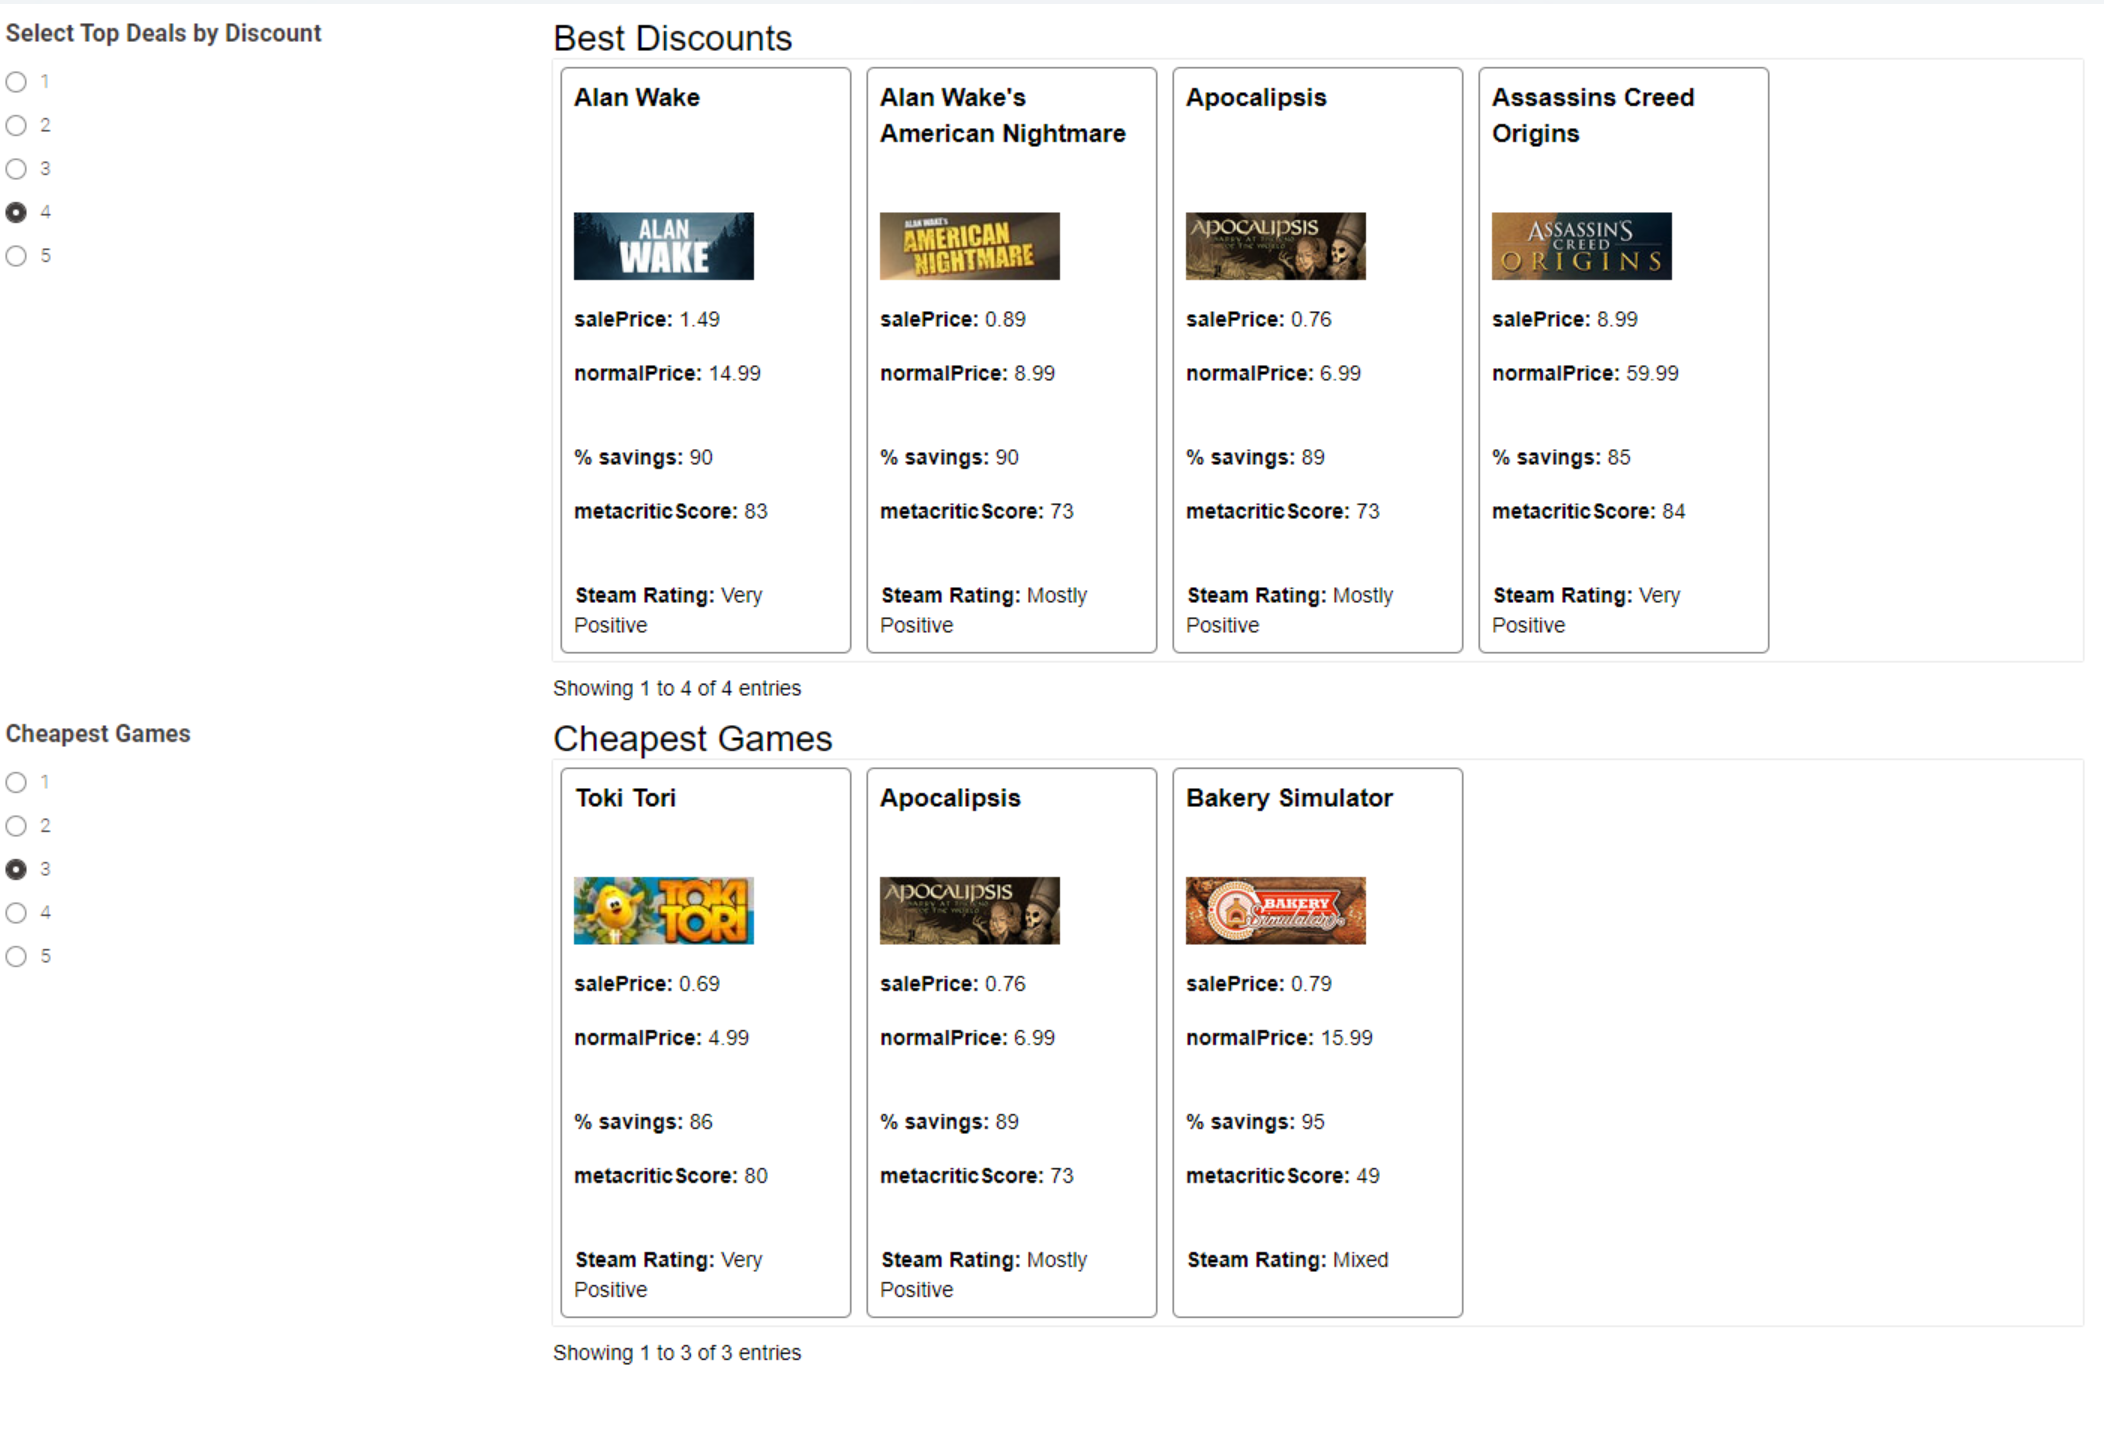
Task: Click the Bakery Simulator thumbnail
Action: click(x=1275, y=911)
